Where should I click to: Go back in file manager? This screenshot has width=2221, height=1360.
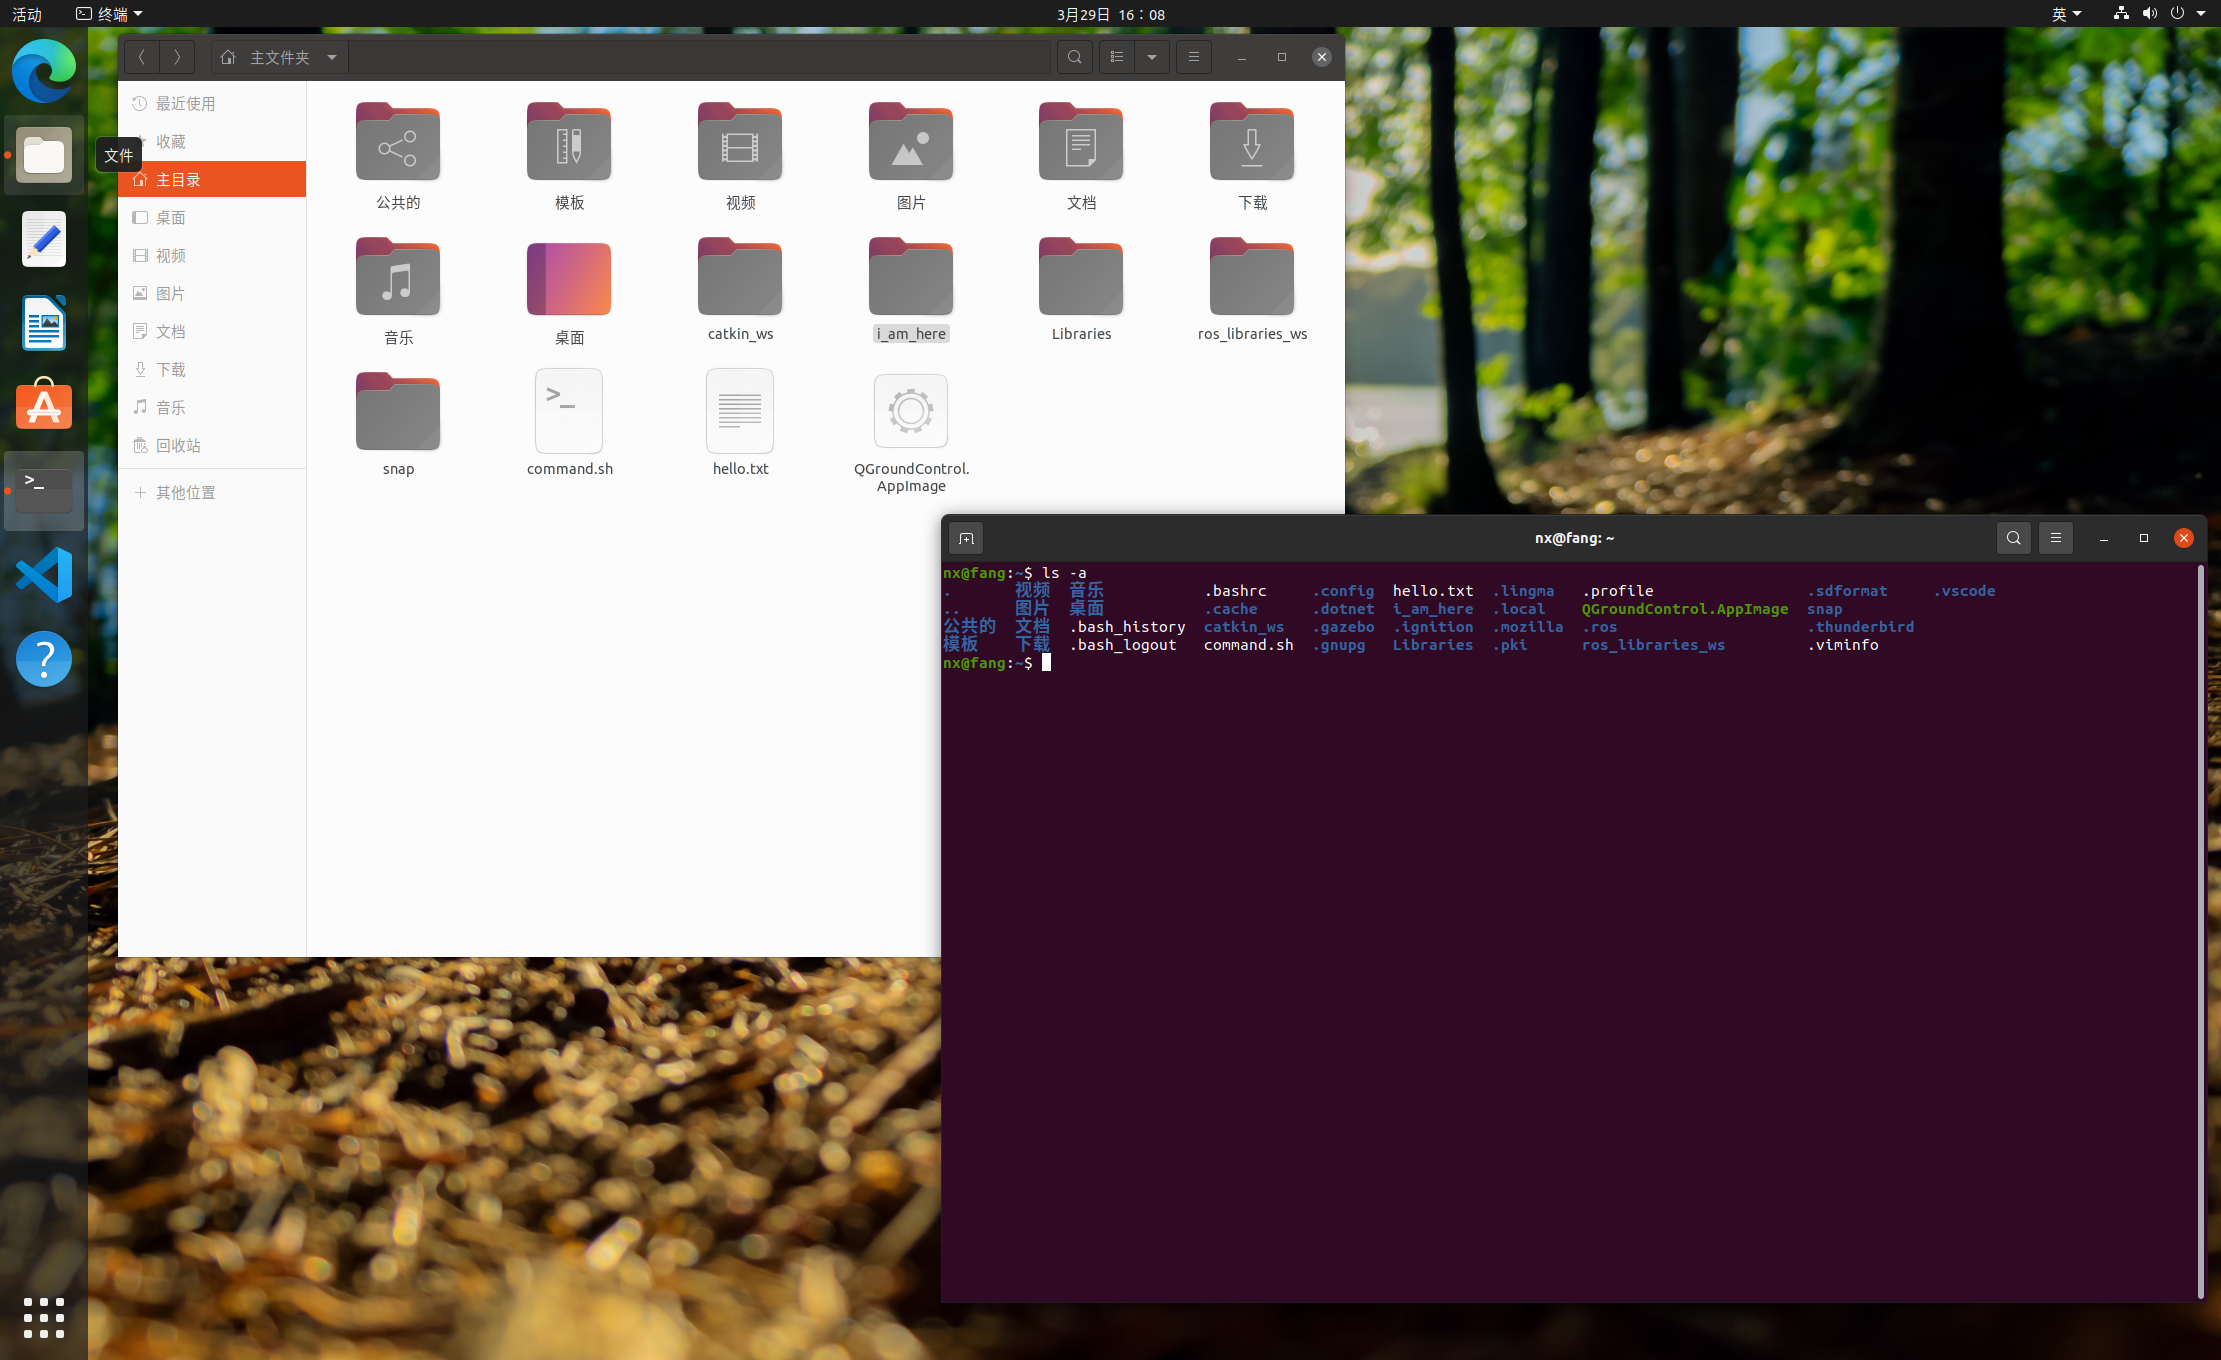pyautogui.click(x=142, y=57)
